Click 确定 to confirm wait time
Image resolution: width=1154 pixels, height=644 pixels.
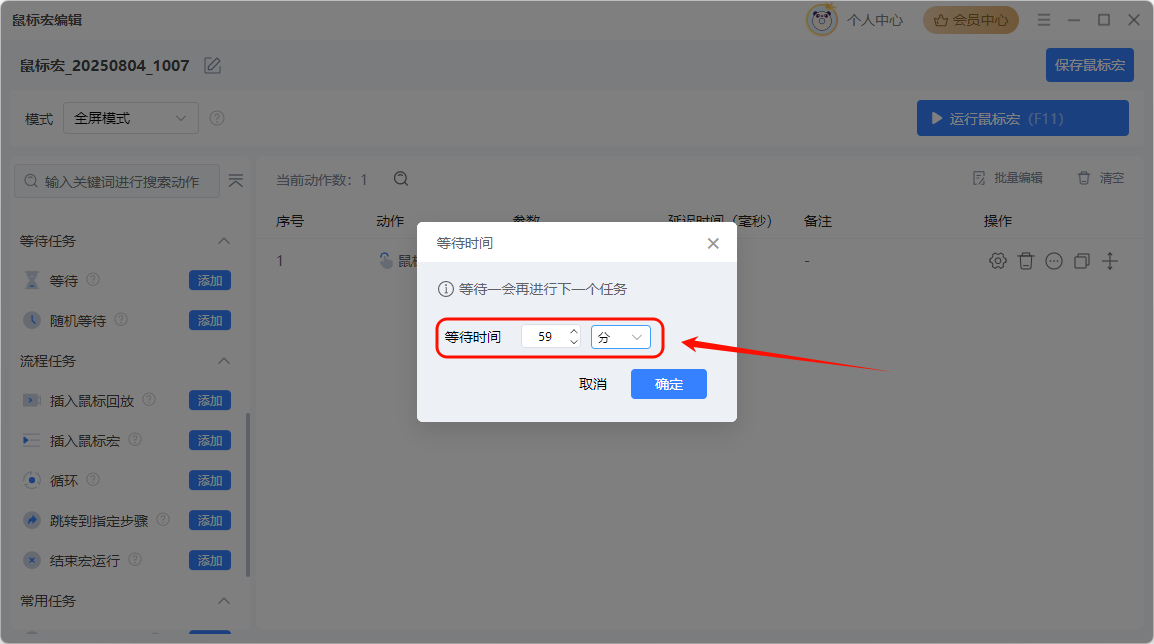[x=668, y=384]
